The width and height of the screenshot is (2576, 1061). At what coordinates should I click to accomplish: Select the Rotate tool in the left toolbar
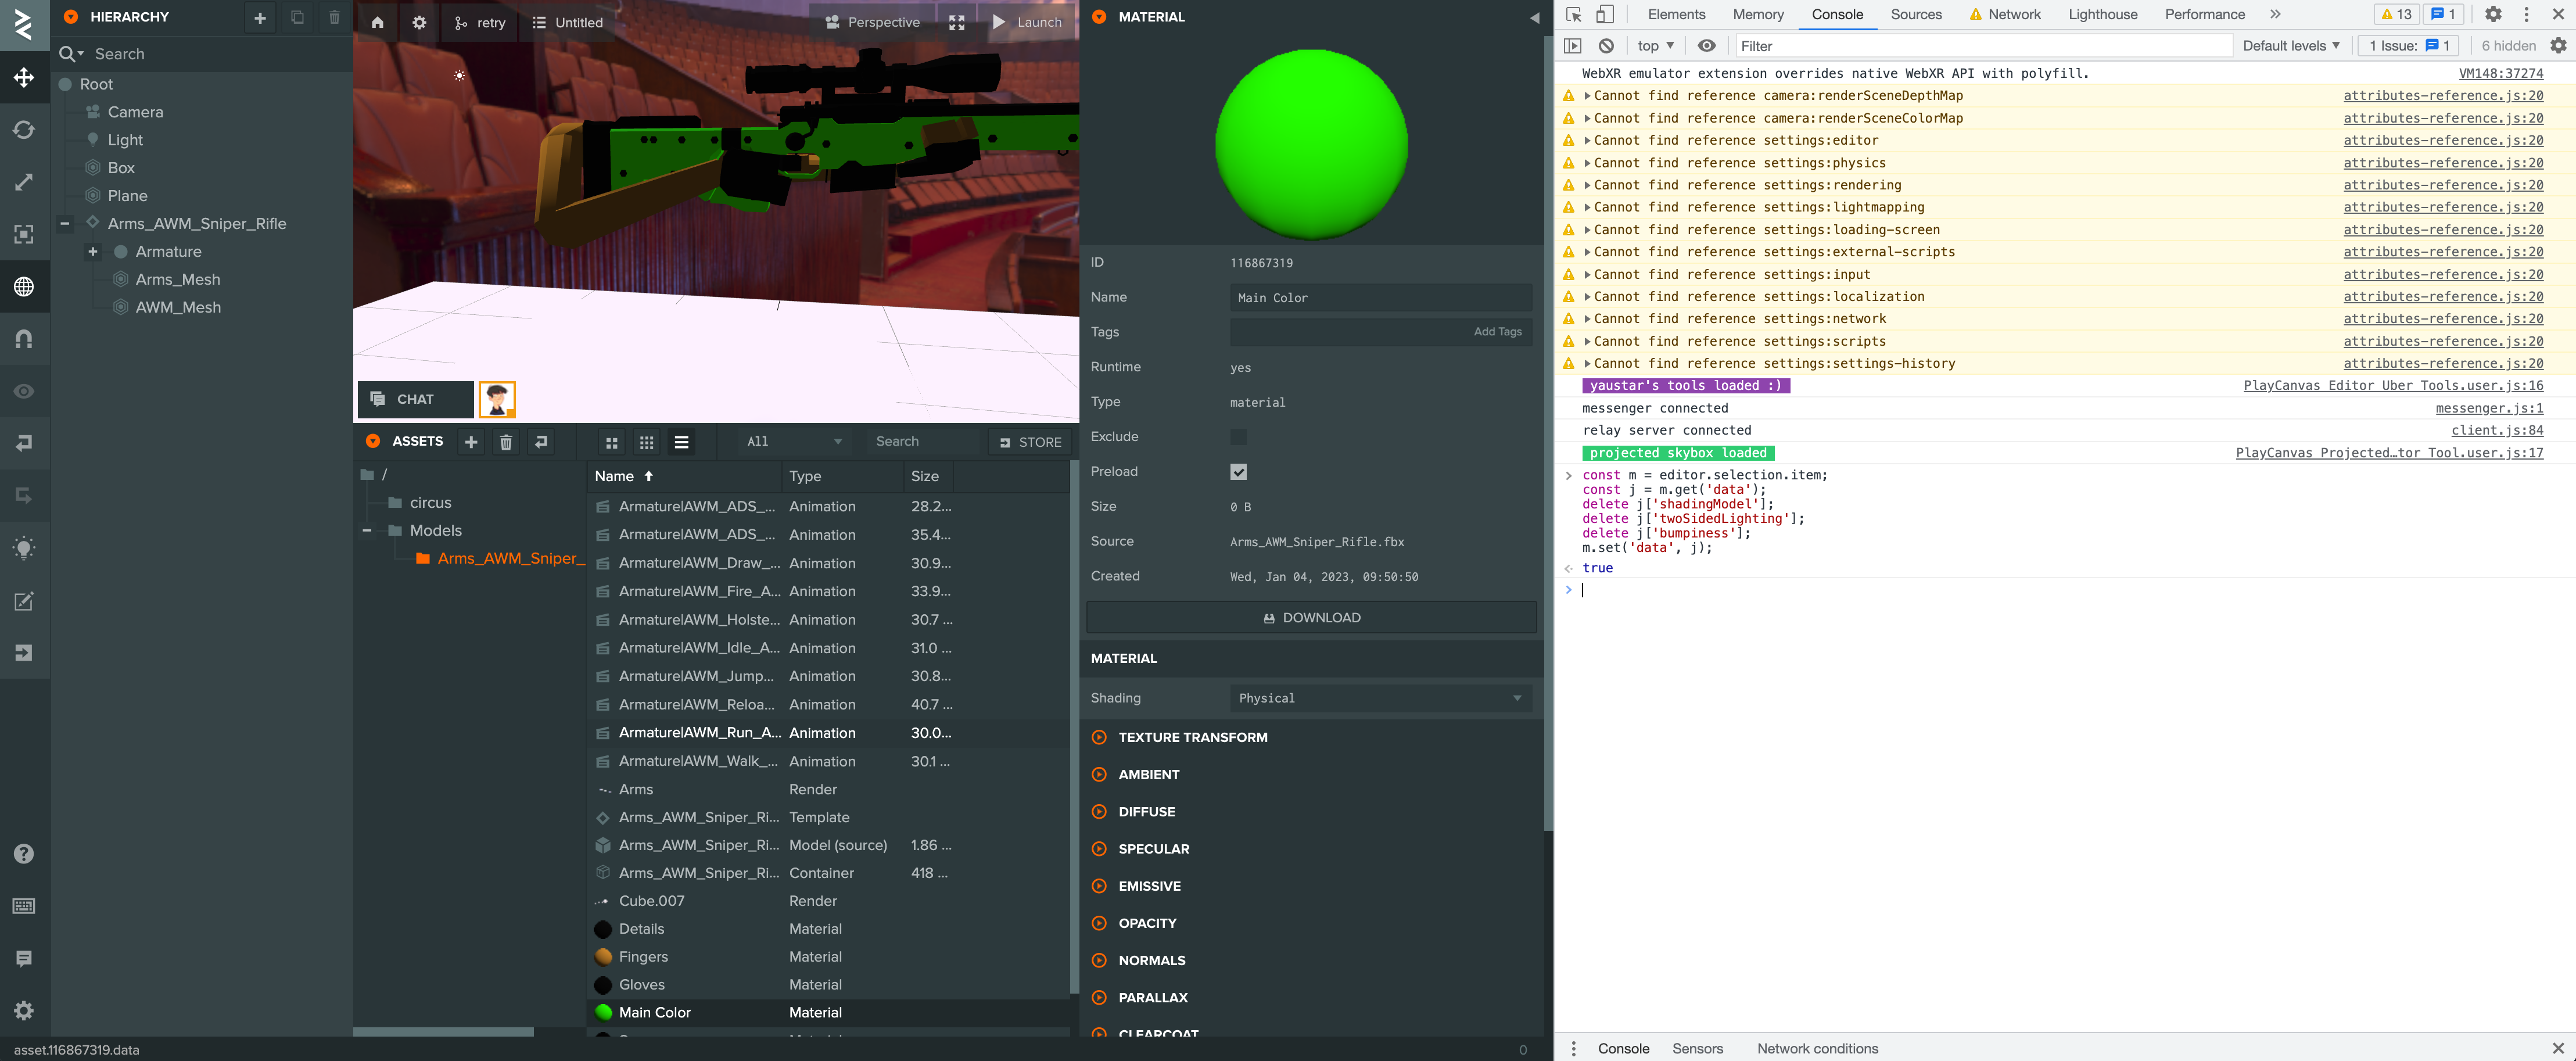(25, 130)
